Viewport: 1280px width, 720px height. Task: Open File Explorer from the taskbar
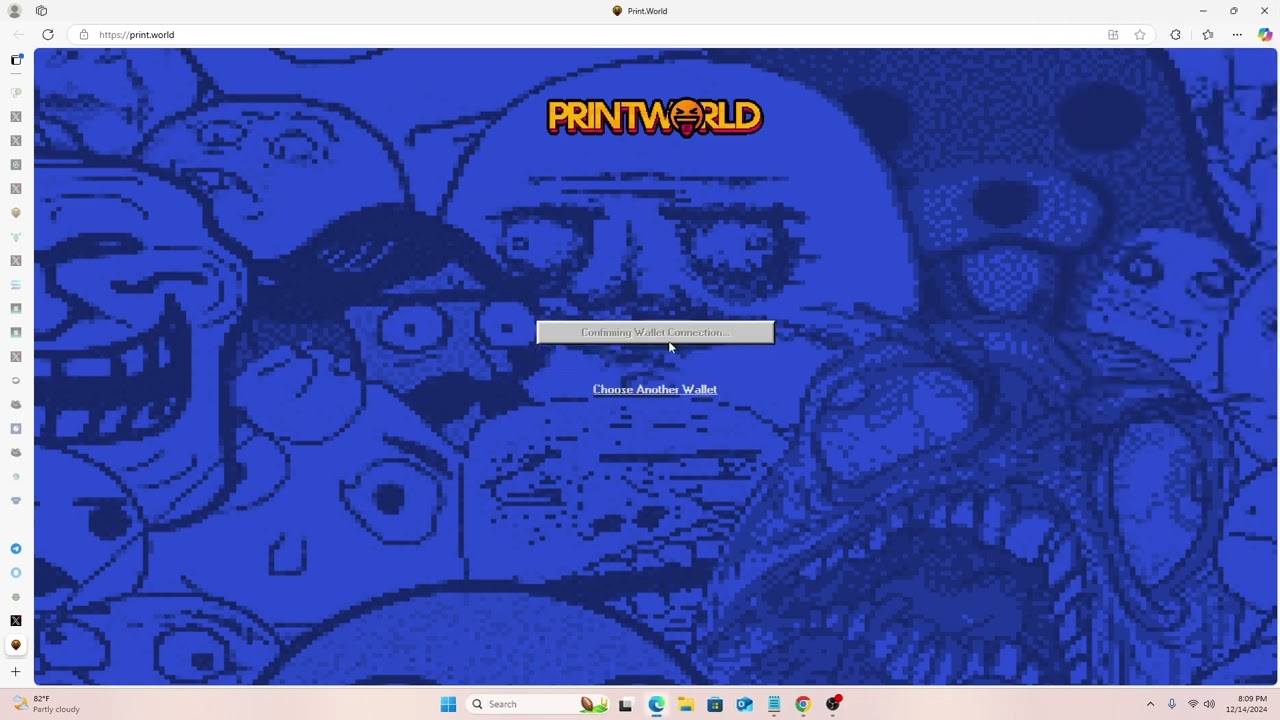685,704
